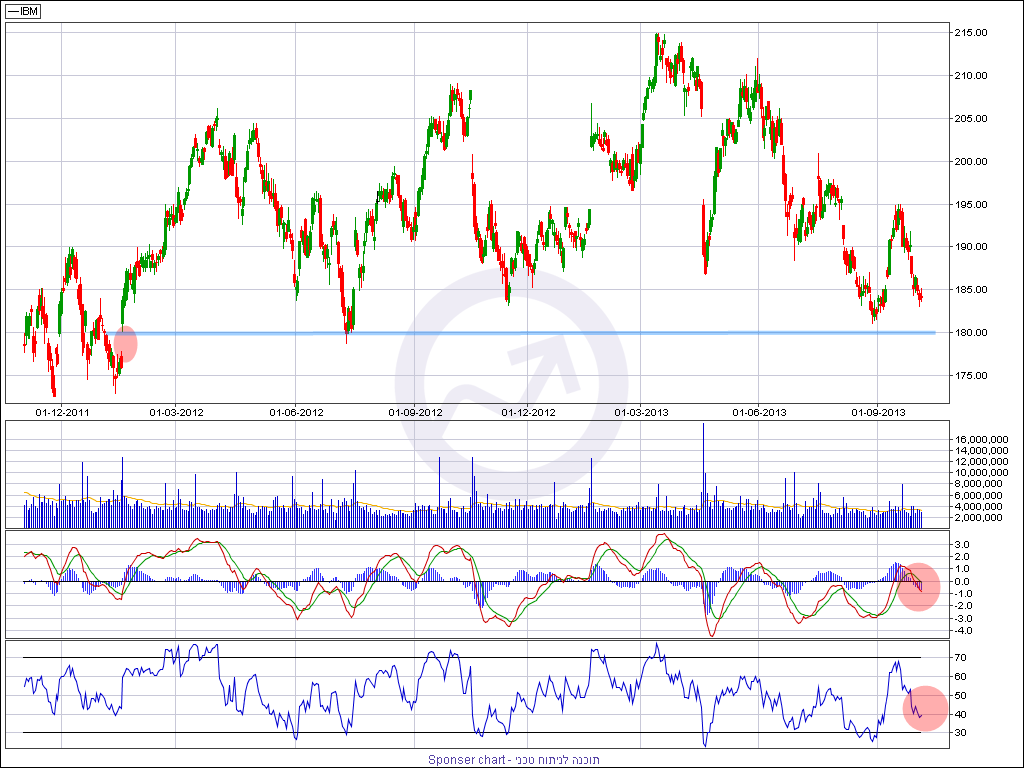Select the 01-09-2012 date label
This screenshot has width=1024, height=768.
click(415, 412)
